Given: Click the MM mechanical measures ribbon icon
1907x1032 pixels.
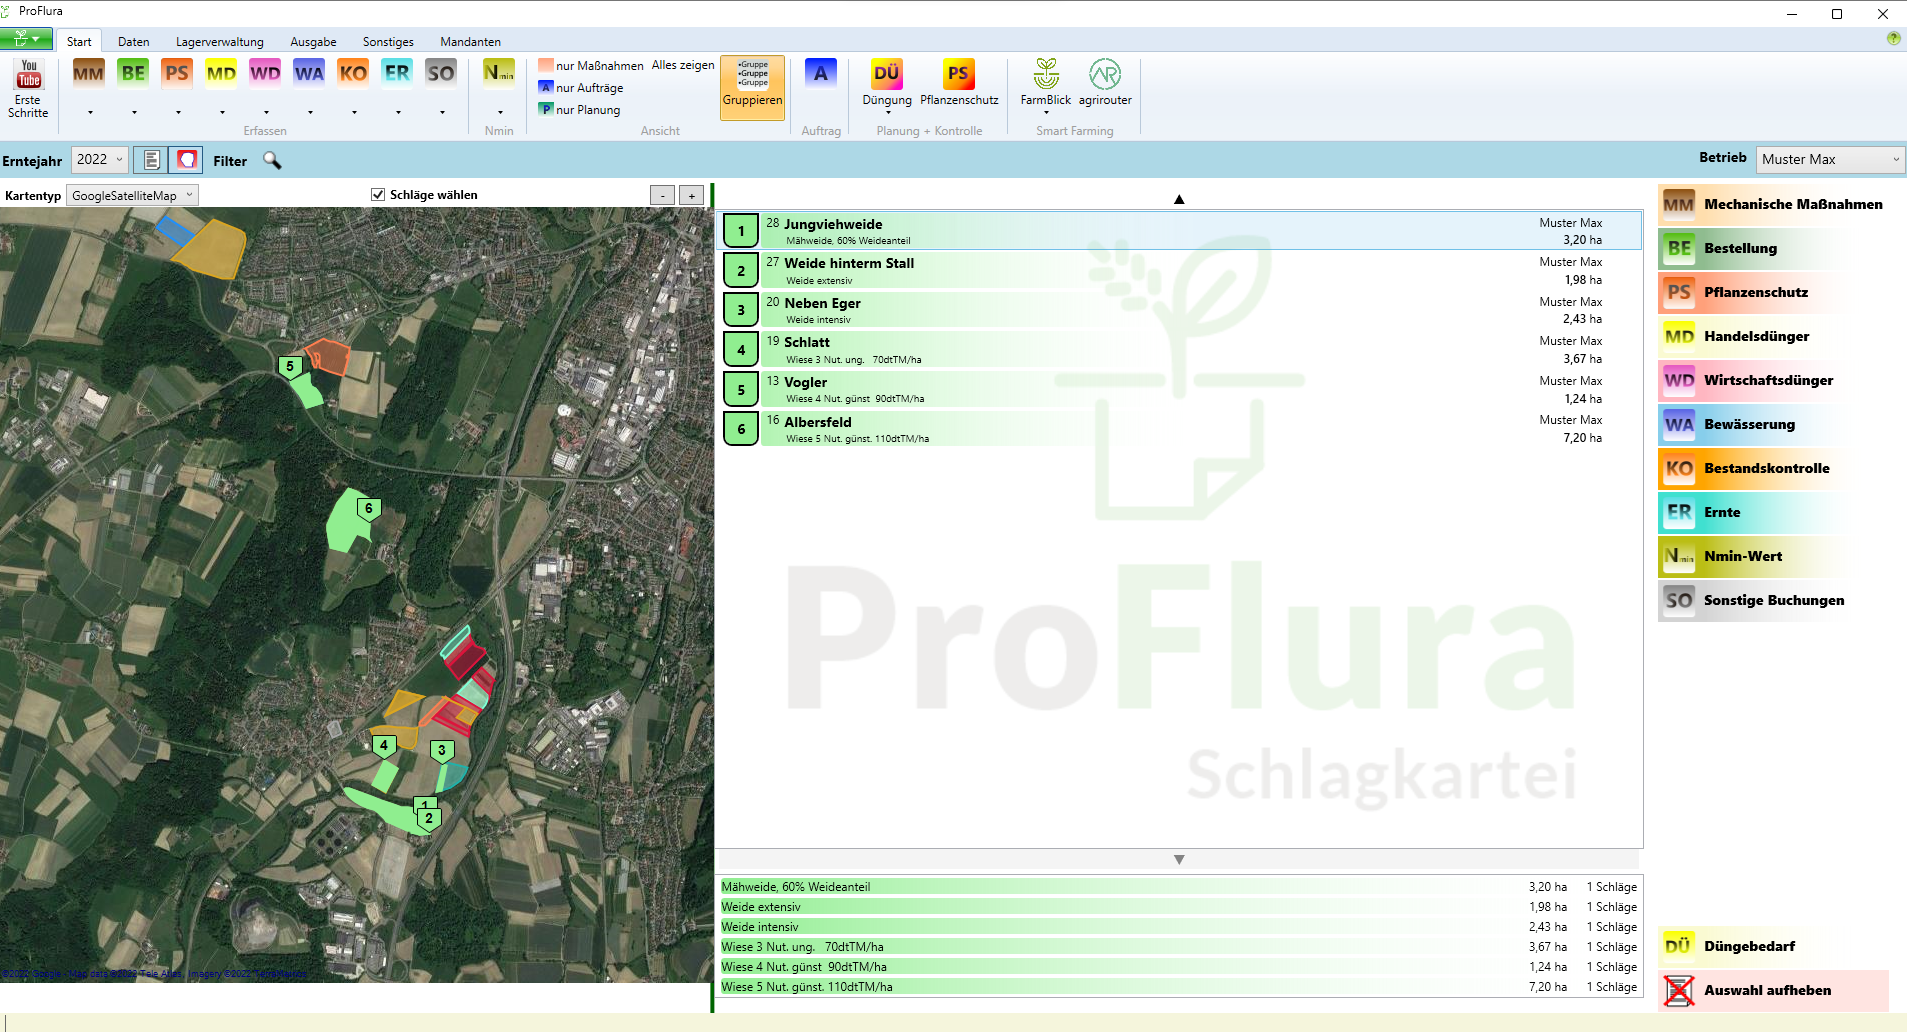Looking at the screenshot, I should click(x=88, y=73).
